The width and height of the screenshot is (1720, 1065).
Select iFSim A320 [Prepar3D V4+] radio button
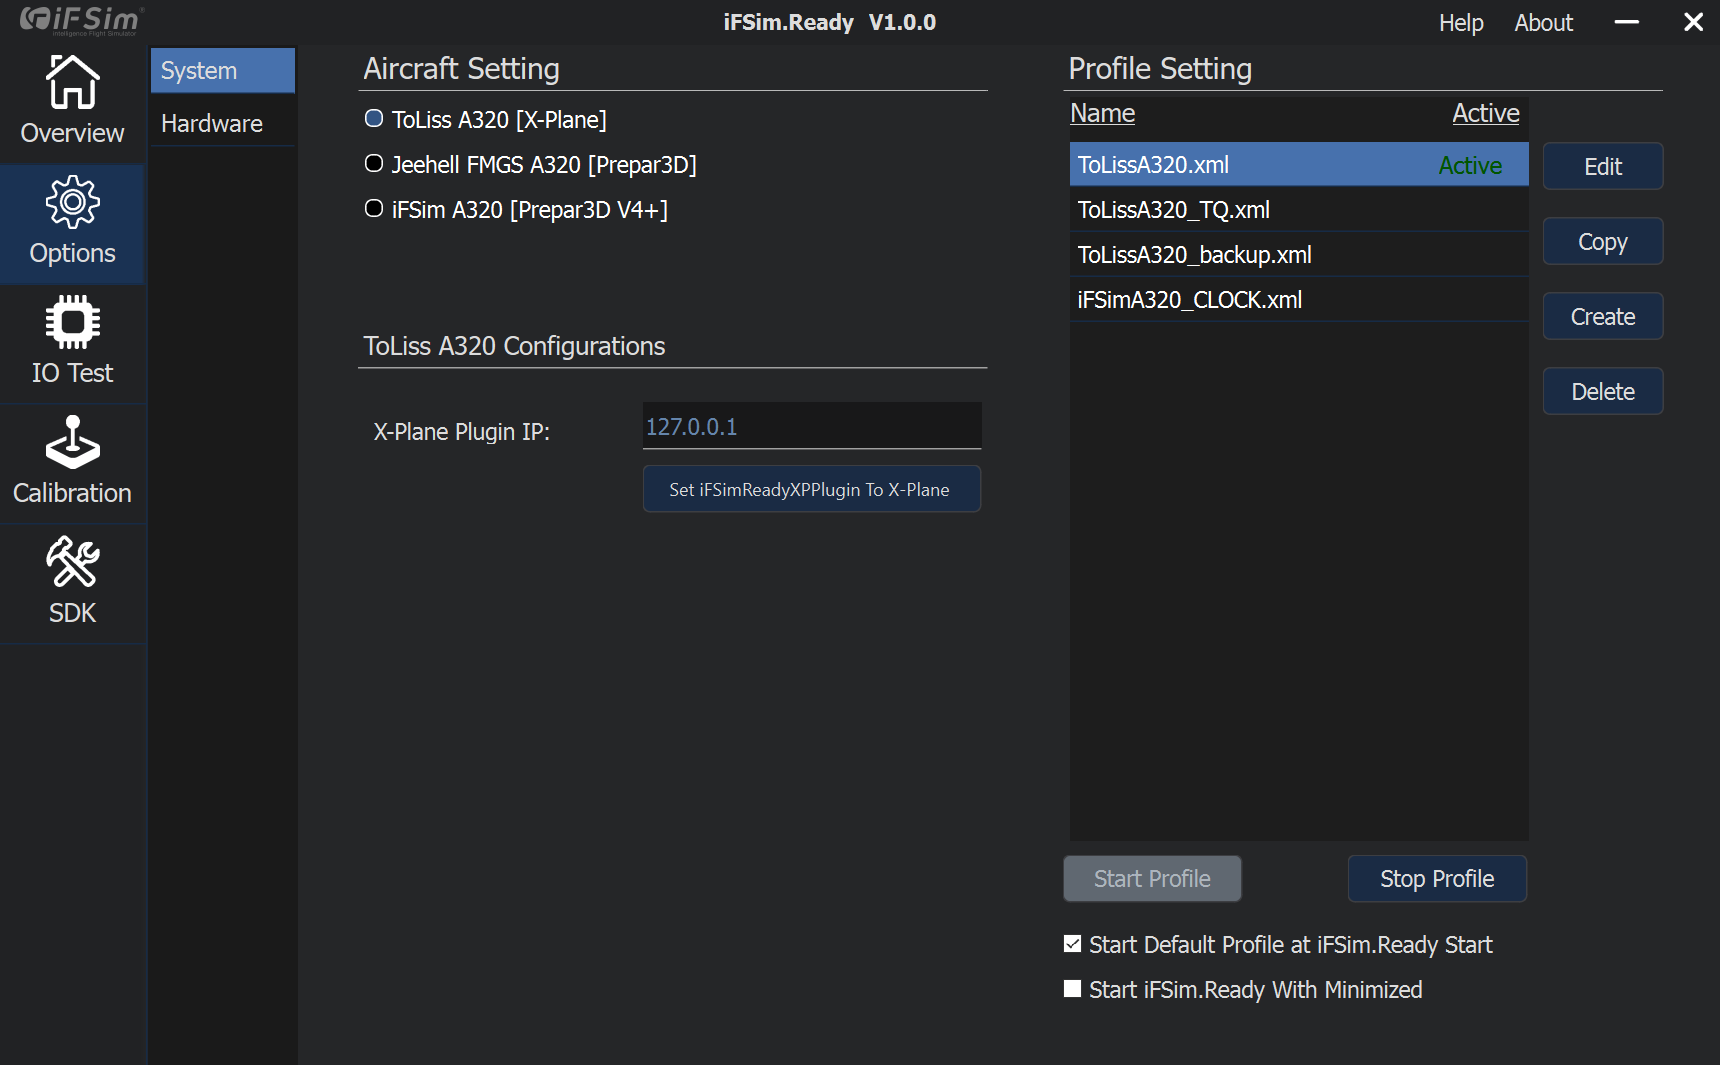(374, 209)
